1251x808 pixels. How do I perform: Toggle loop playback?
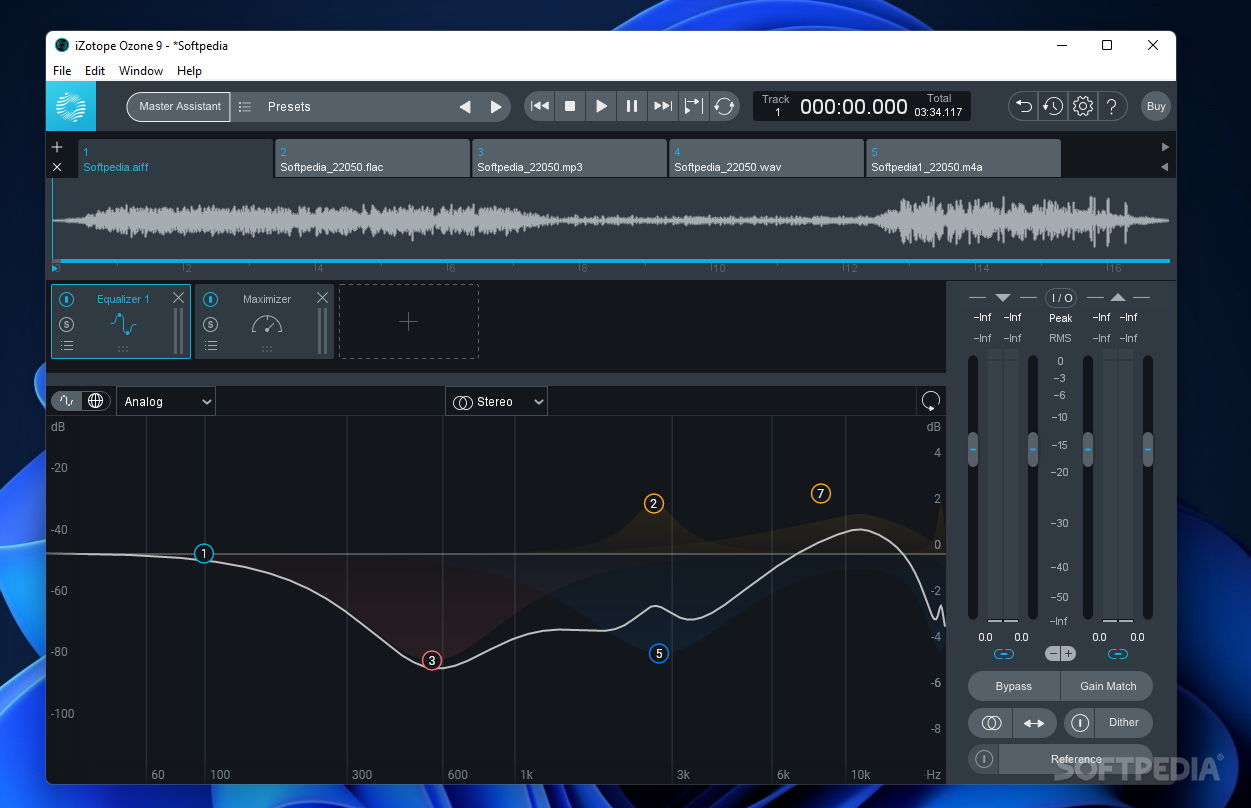[724, 106]
